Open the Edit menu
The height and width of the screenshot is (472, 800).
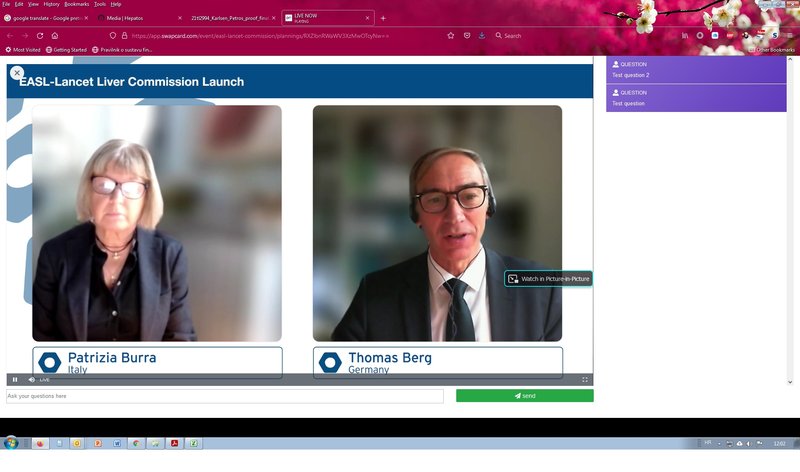(x=19, y=4)
